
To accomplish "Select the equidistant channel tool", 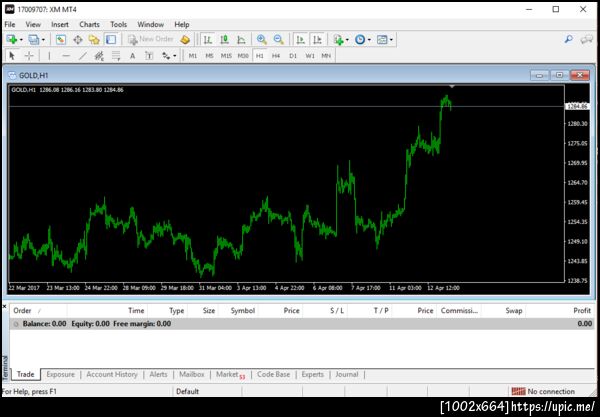I will point(99,56).
